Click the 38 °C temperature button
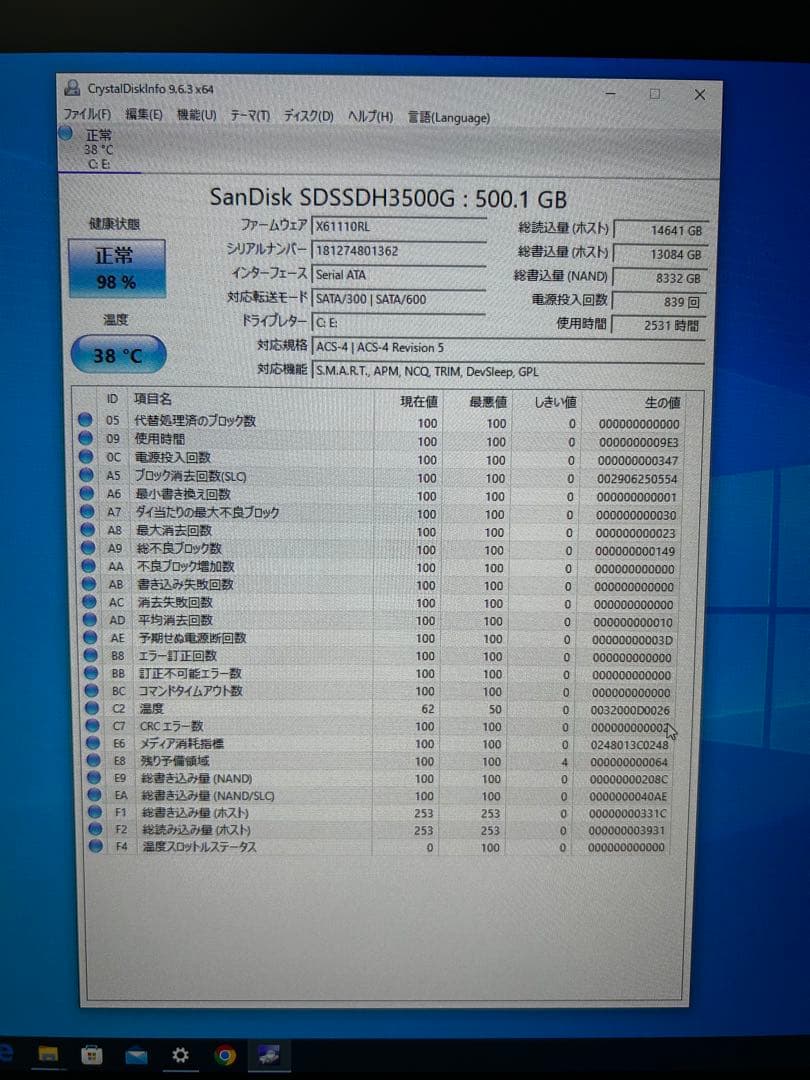810x1080 pixels. pyautogui.click(x=117, y=354)
